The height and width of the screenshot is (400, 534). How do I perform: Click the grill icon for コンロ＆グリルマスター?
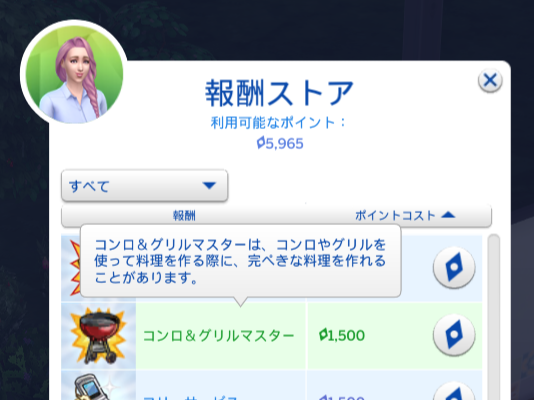pyautogui.click(x=99, y=336)
